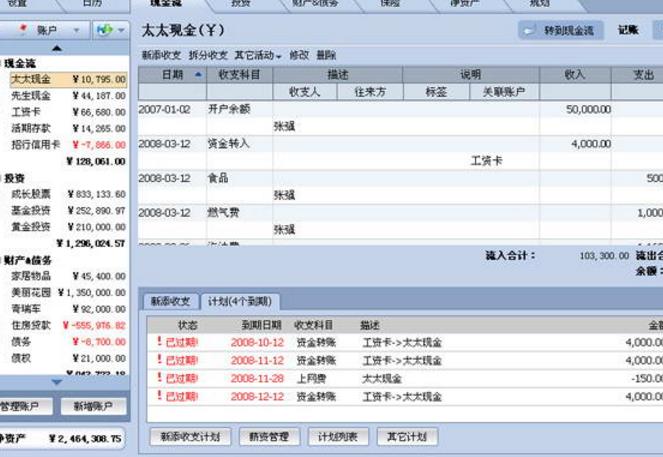Select the 住房贷款 account

click(x=68, y=326)
